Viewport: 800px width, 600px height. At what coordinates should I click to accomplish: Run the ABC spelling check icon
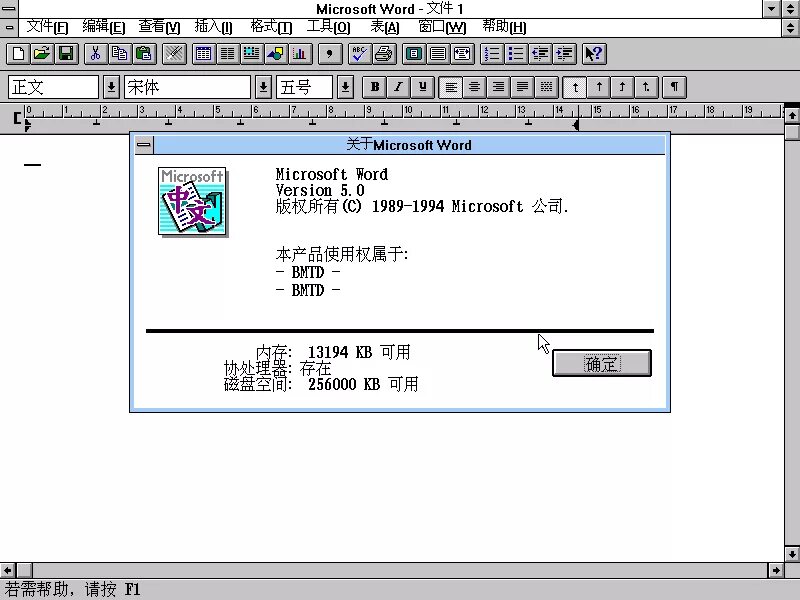click(359, 54)
